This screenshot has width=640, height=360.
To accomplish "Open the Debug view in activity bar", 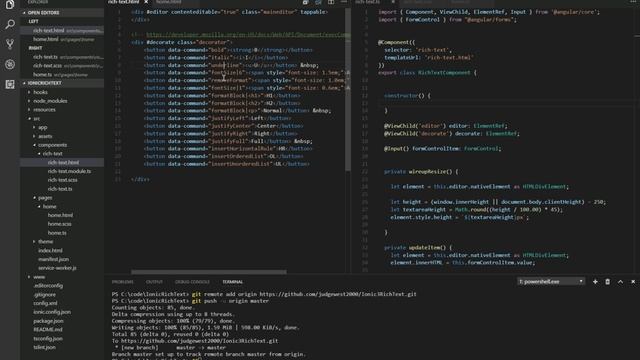I will pos(10,64).
